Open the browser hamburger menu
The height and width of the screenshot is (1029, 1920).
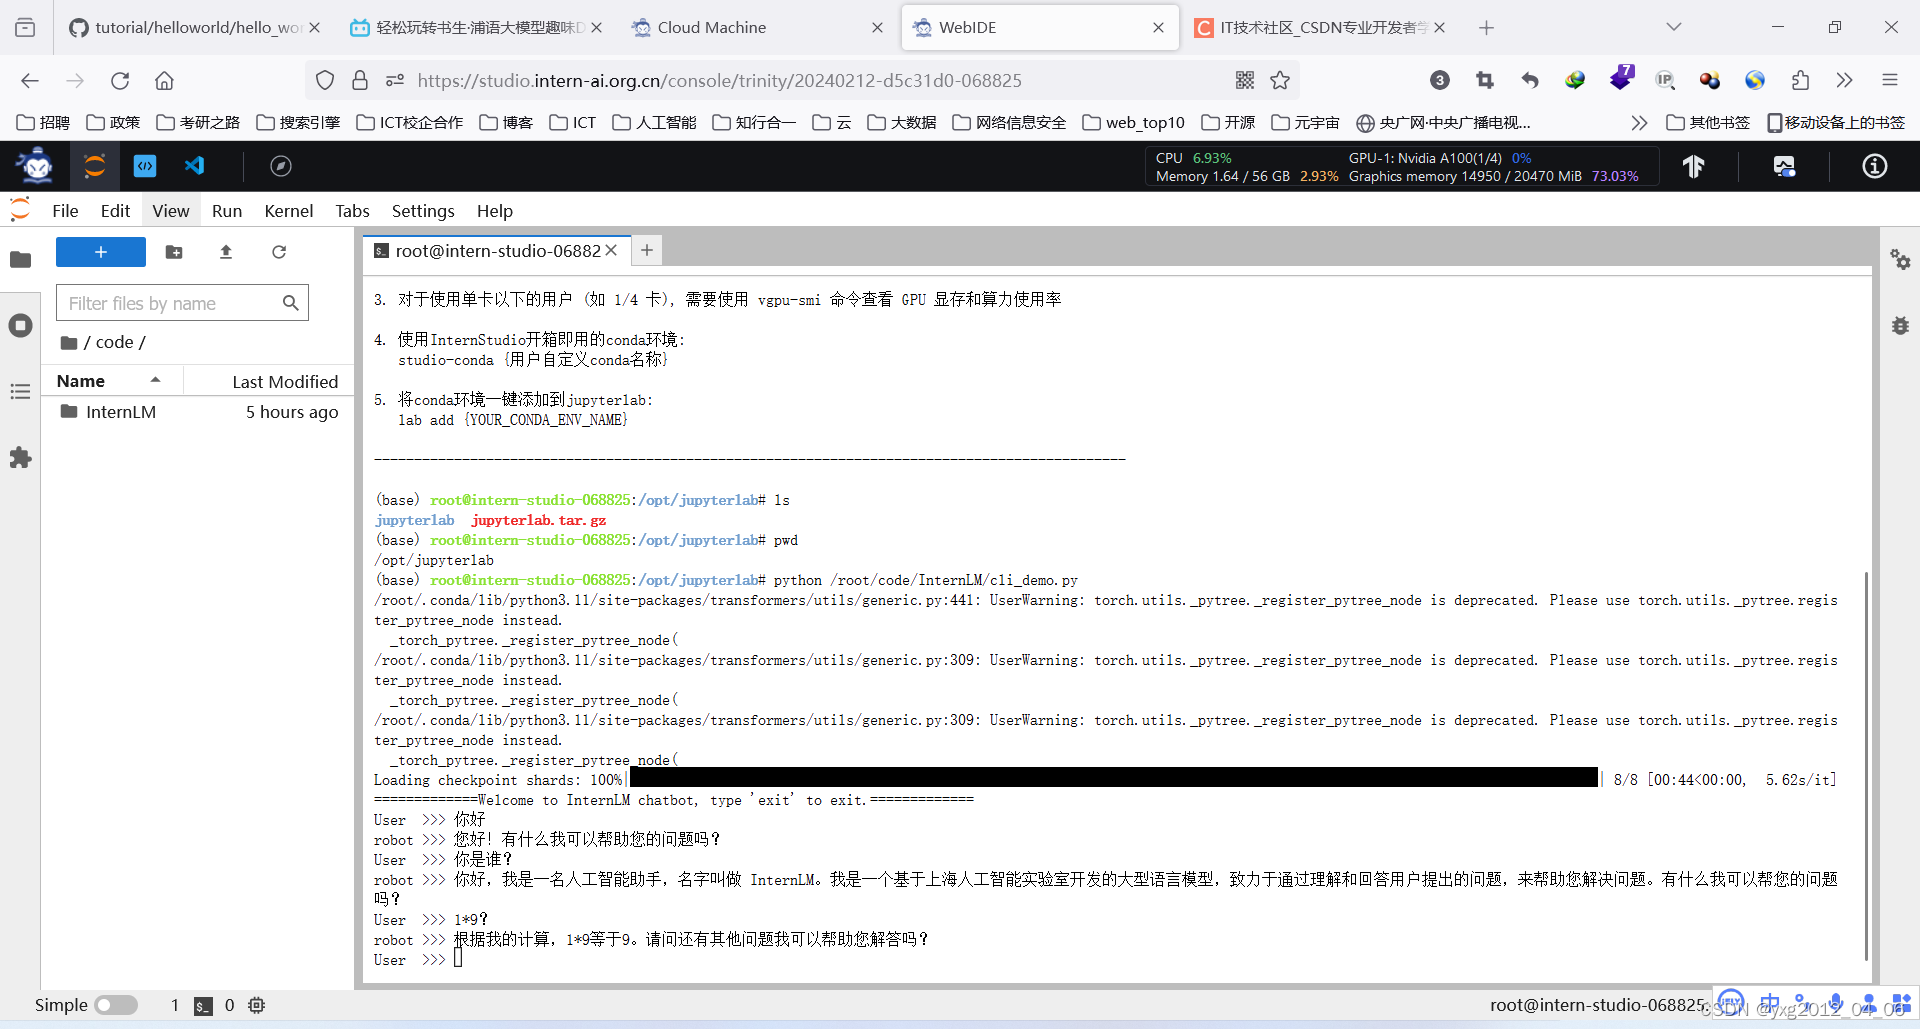1889,81
